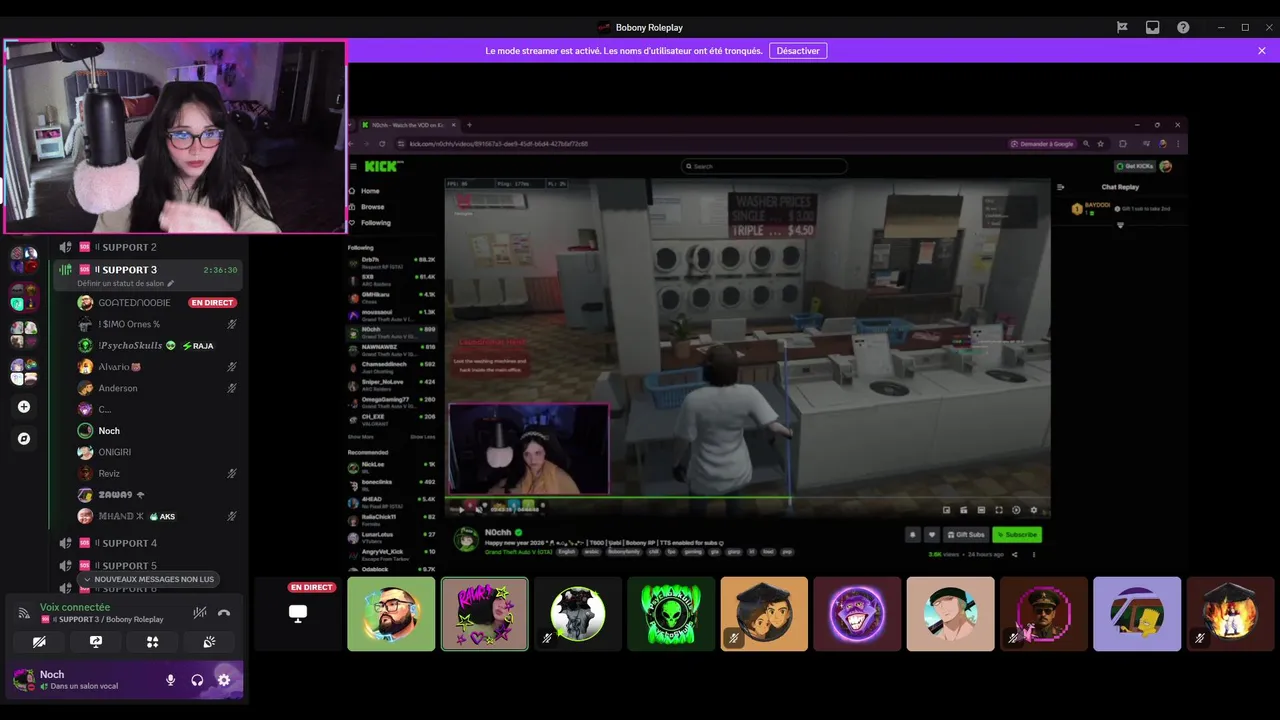The height and width of the screenshot is (720, 1280).
Task: Select the pink graffiti avatar tile
Action: 484,614
